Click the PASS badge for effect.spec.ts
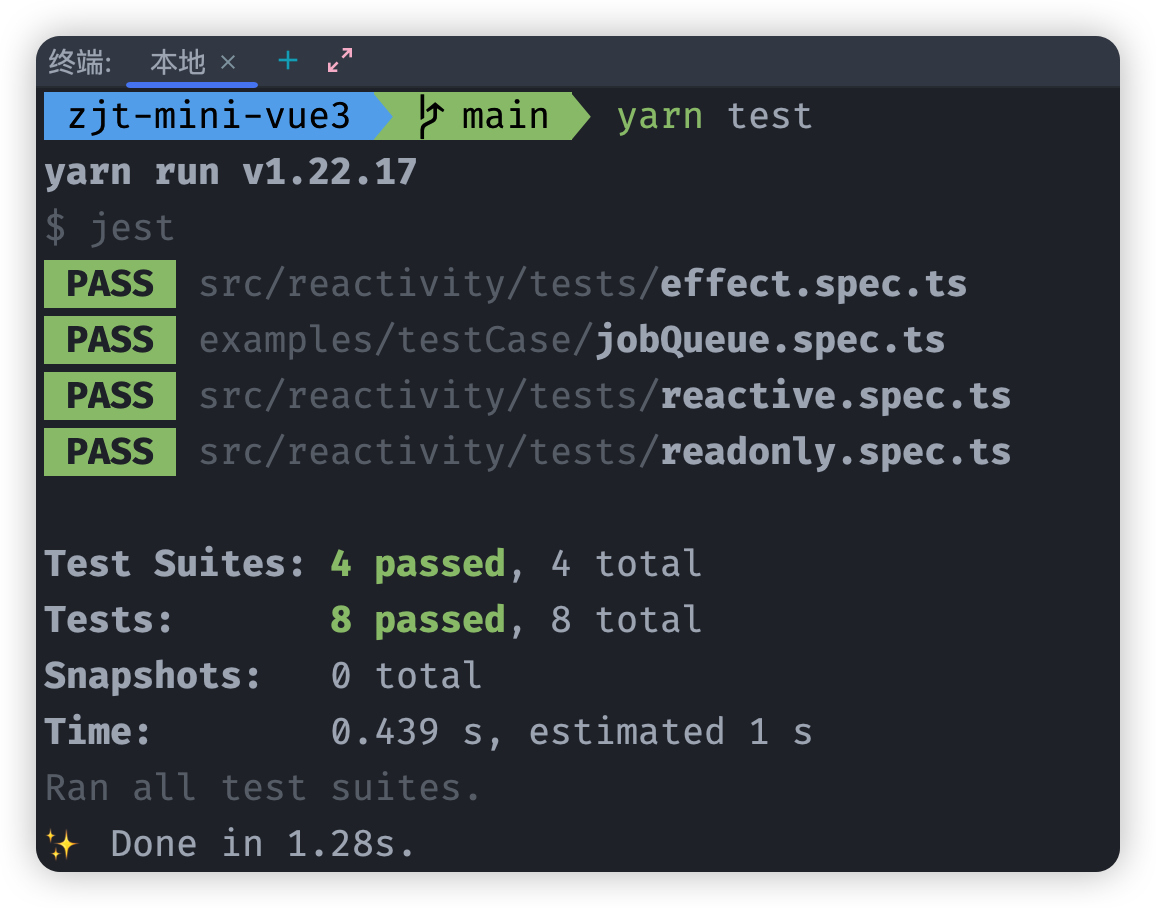This screenshot has width=1156, height=908. click(110, 284)
